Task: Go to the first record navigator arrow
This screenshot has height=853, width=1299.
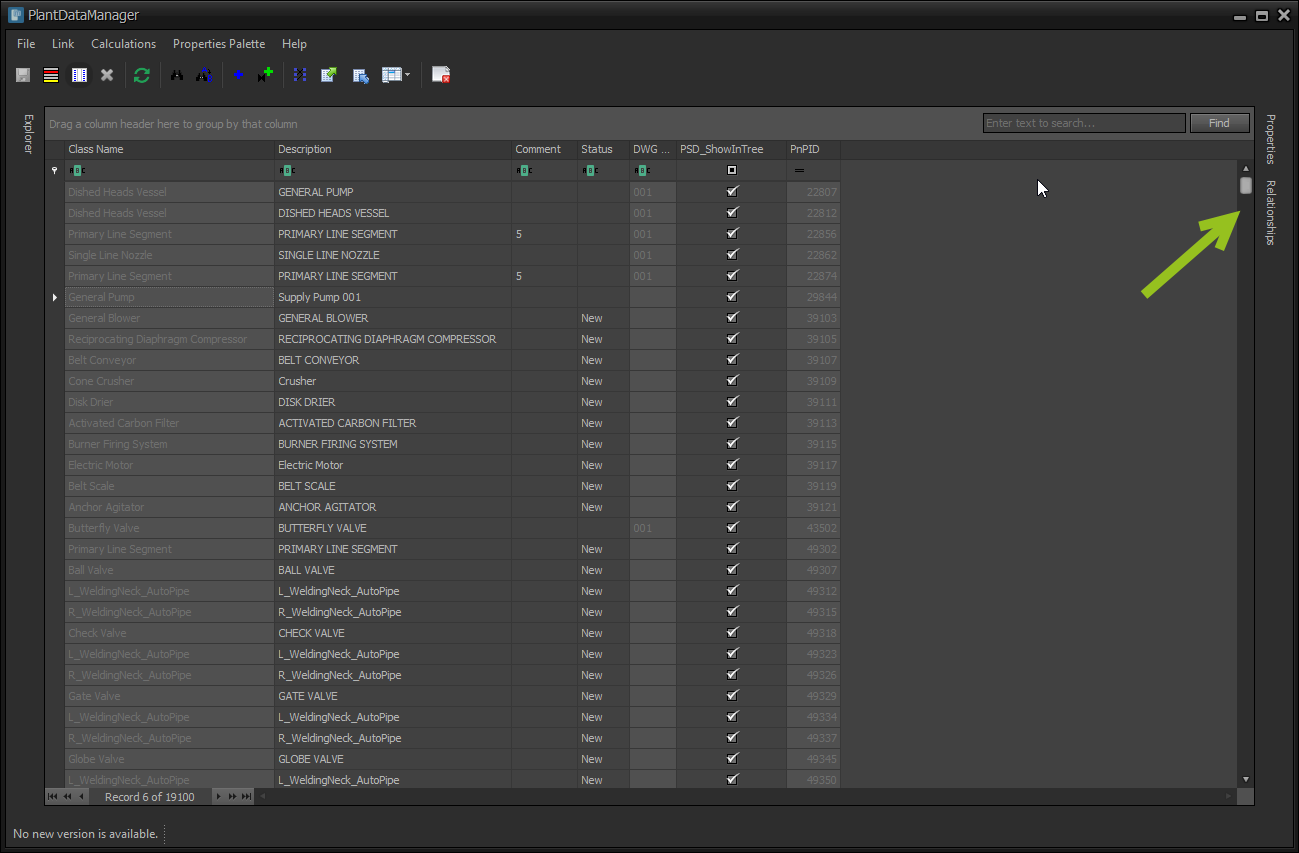Action: point(53,797)
